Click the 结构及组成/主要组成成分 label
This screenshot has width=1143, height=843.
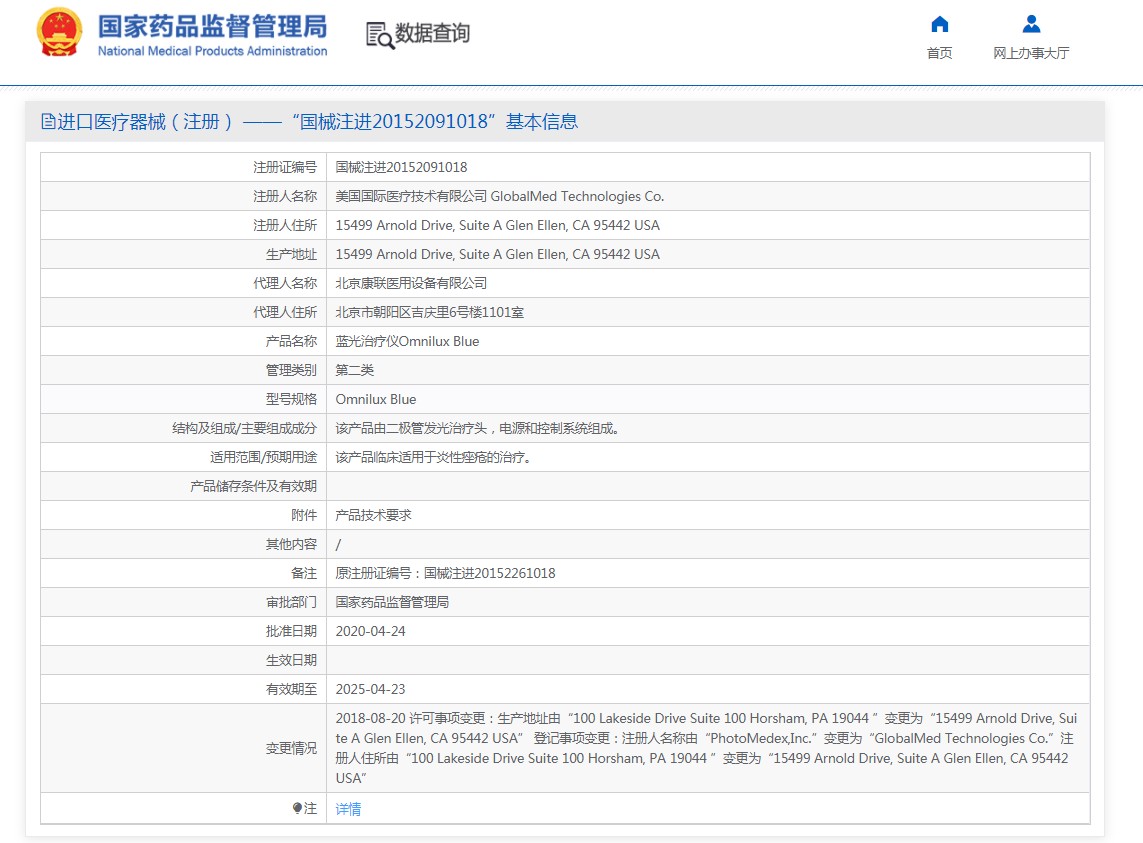point(245,428)
